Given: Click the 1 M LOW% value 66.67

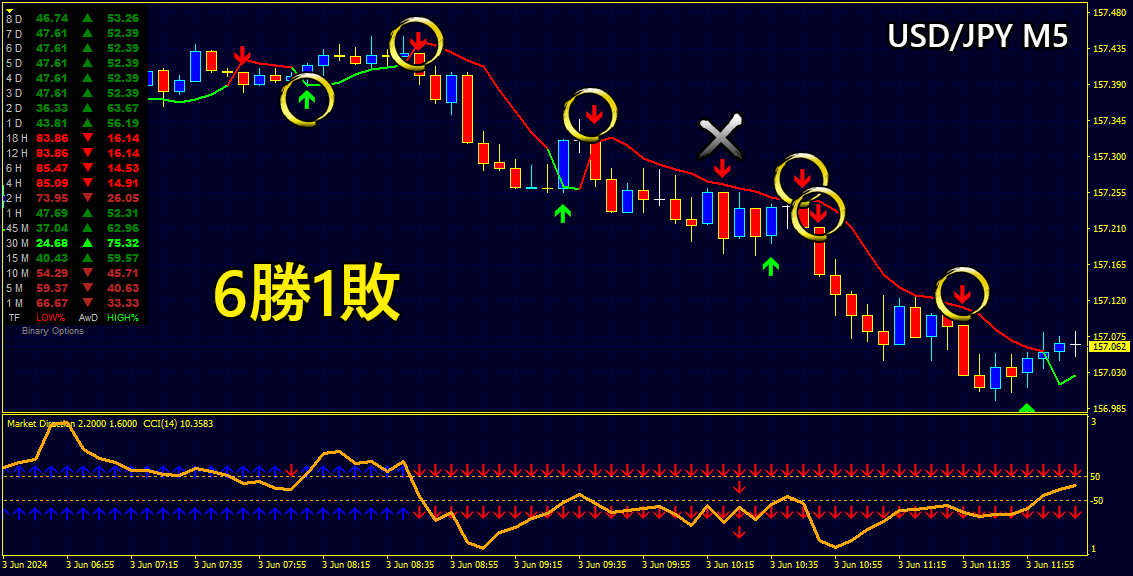Looking at the screenshot, I should (x=51, y=303).
